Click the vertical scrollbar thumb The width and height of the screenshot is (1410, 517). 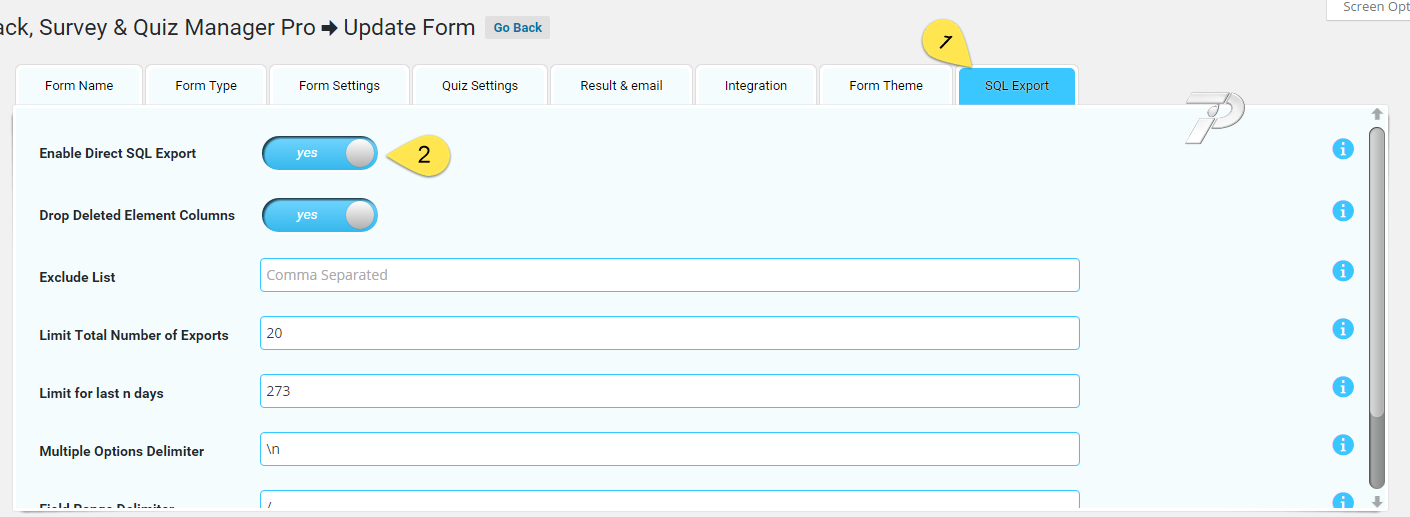coord(1377,300)
